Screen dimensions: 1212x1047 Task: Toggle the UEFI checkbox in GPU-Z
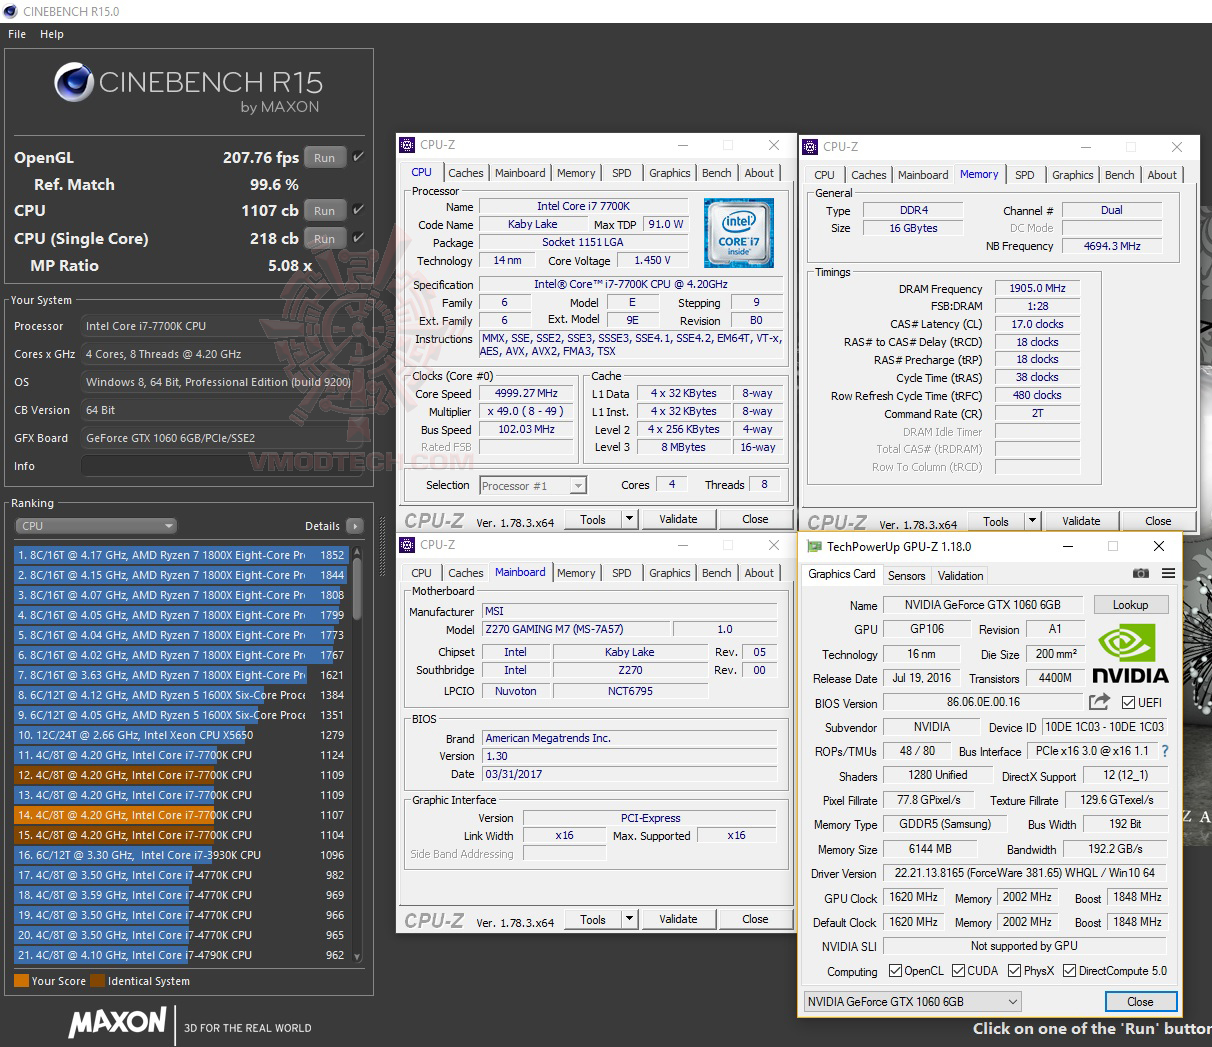pos(1128,703)
